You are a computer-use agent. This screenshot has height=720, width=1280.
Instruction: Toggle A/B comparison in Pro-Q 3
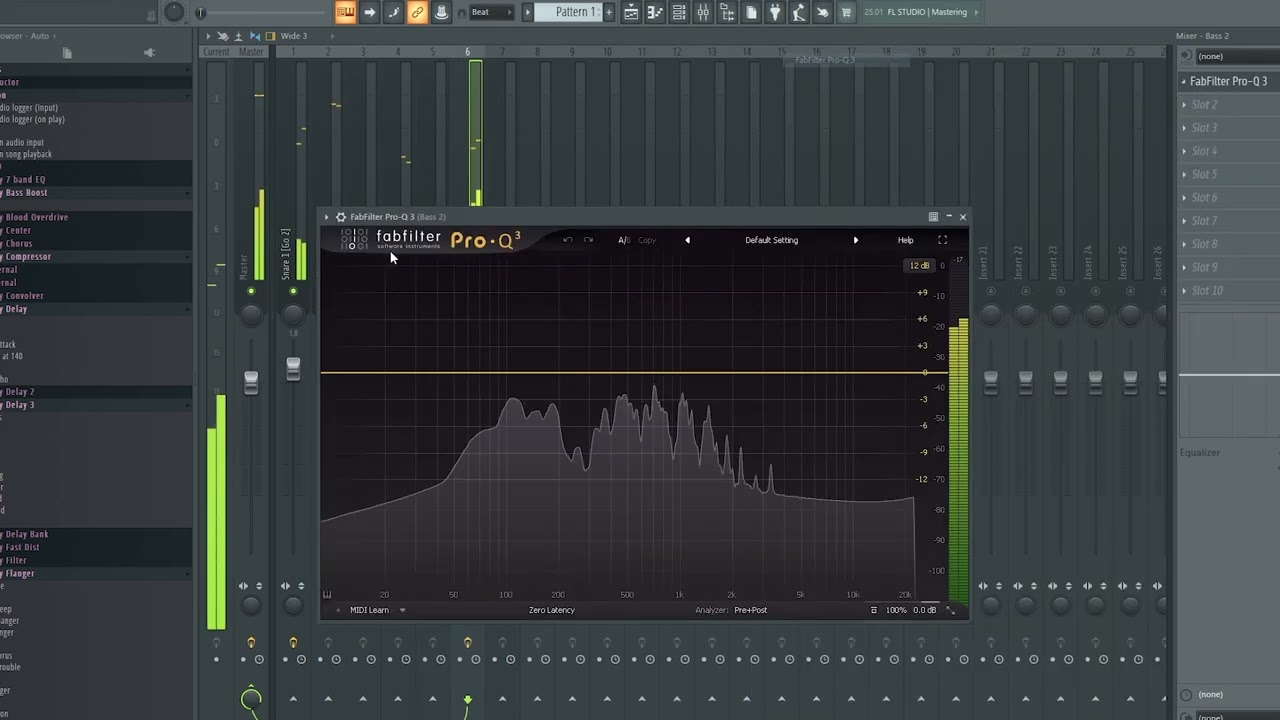623,240
